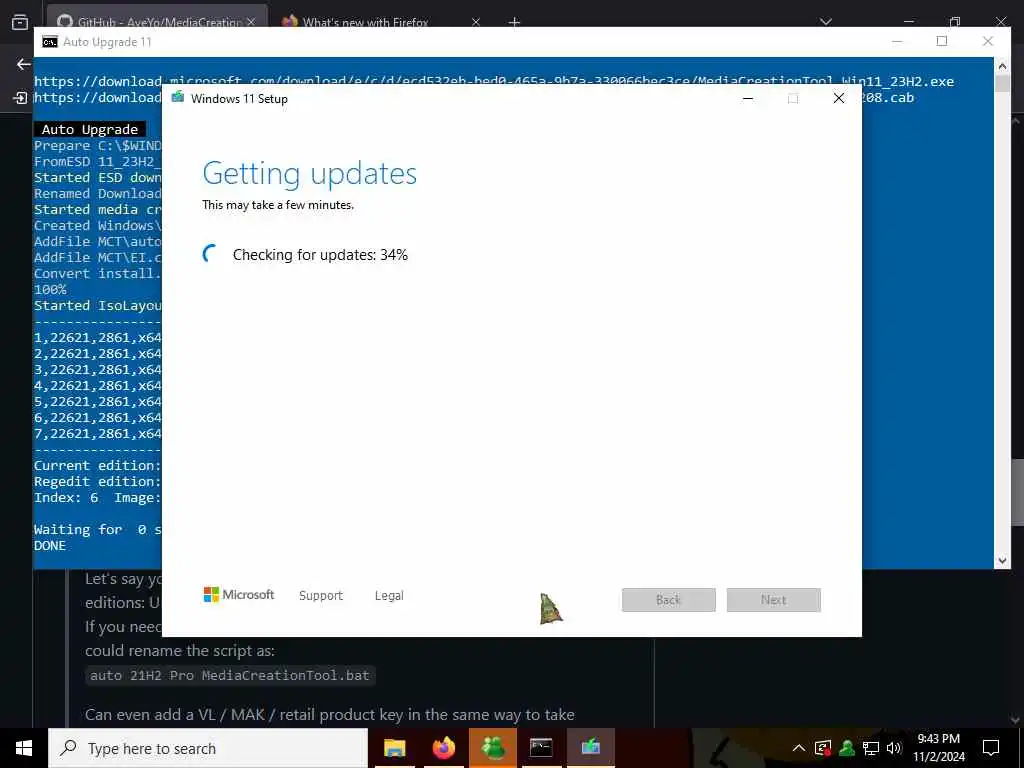This screenshot has height=768, width=1024.
Task: Switch to Windows 11 Setup taskbar icon
Action: tap(590, 748)
